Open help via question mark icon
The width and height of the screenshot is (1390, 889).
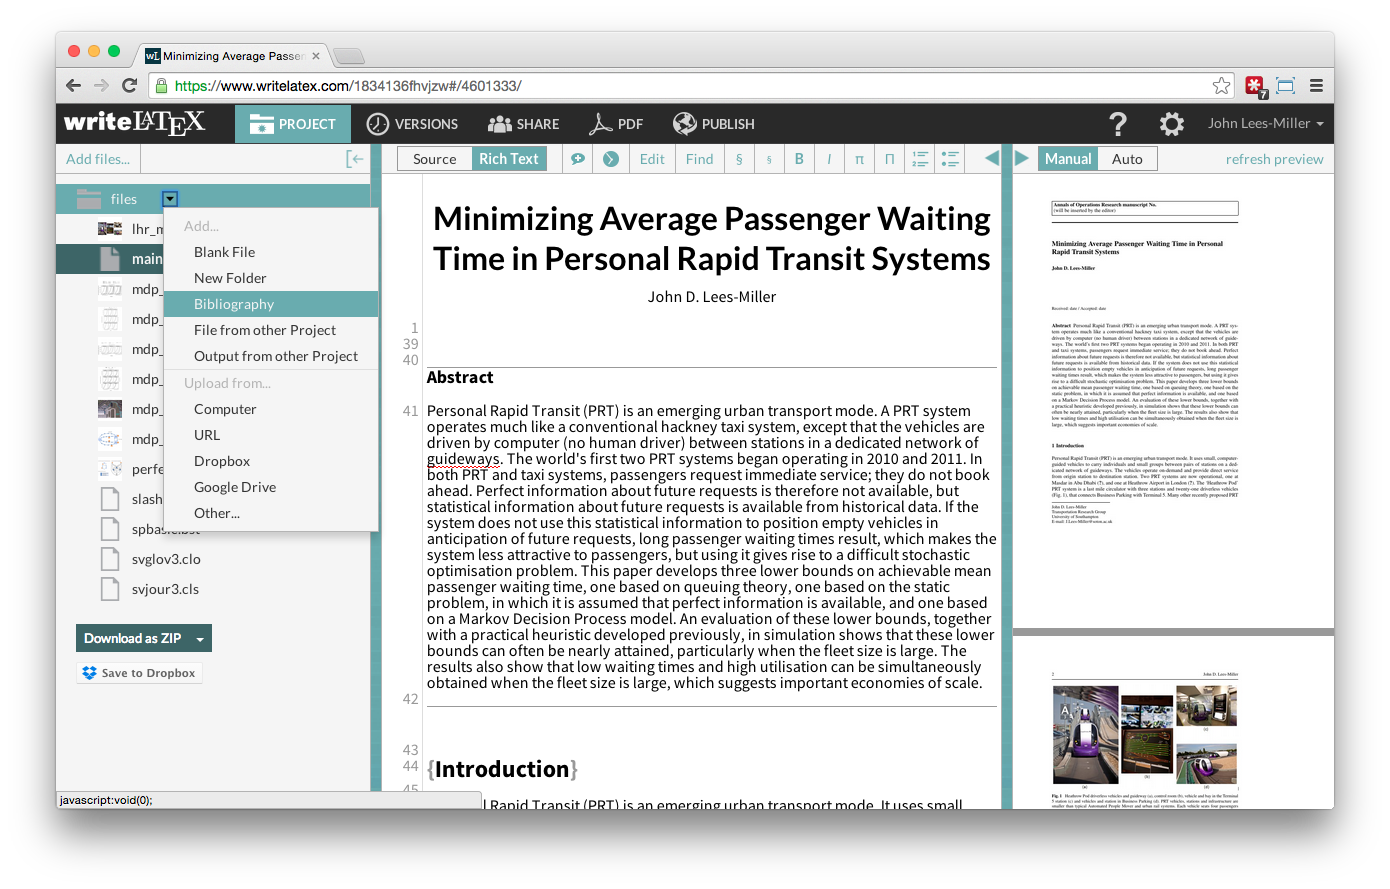pyautogui.click(x=1118, y=124)
